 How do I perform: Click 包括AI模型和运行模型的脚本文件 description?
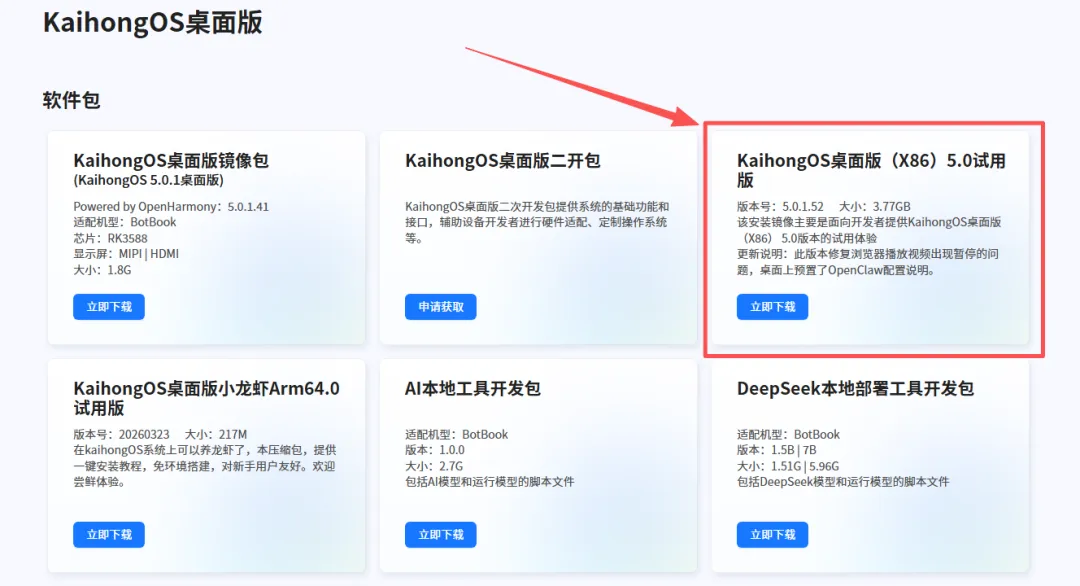pos(490,482)
